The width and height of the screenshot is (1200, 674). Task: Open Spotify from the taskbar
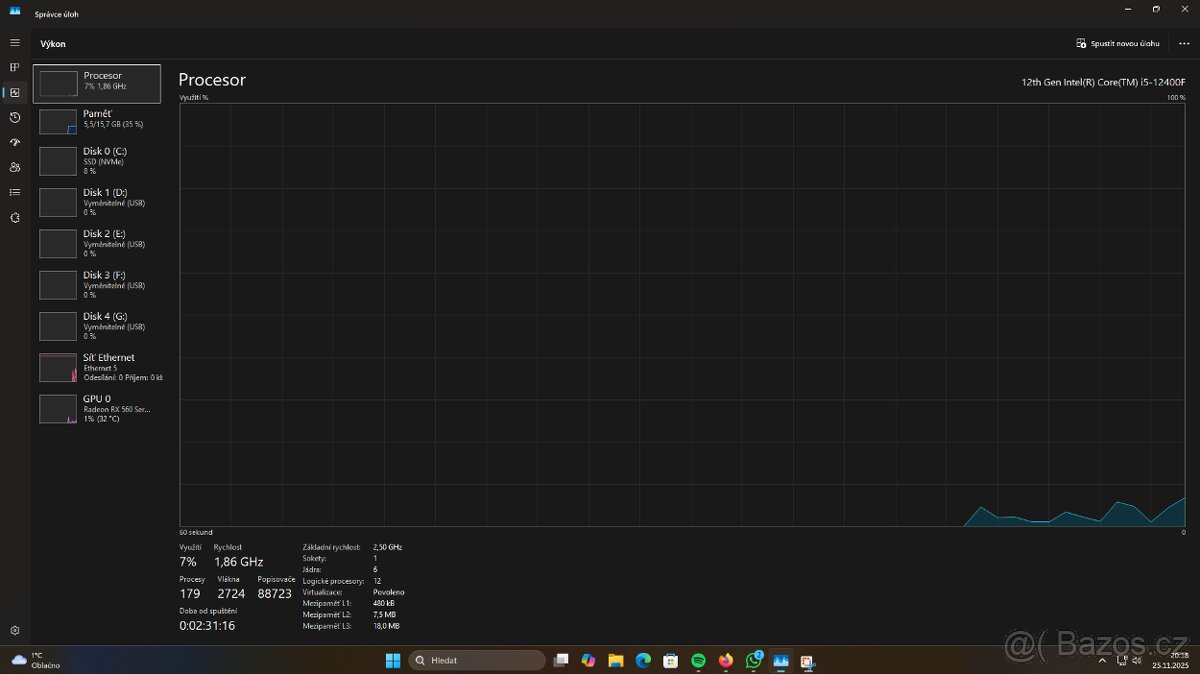(x=698, y=660)
